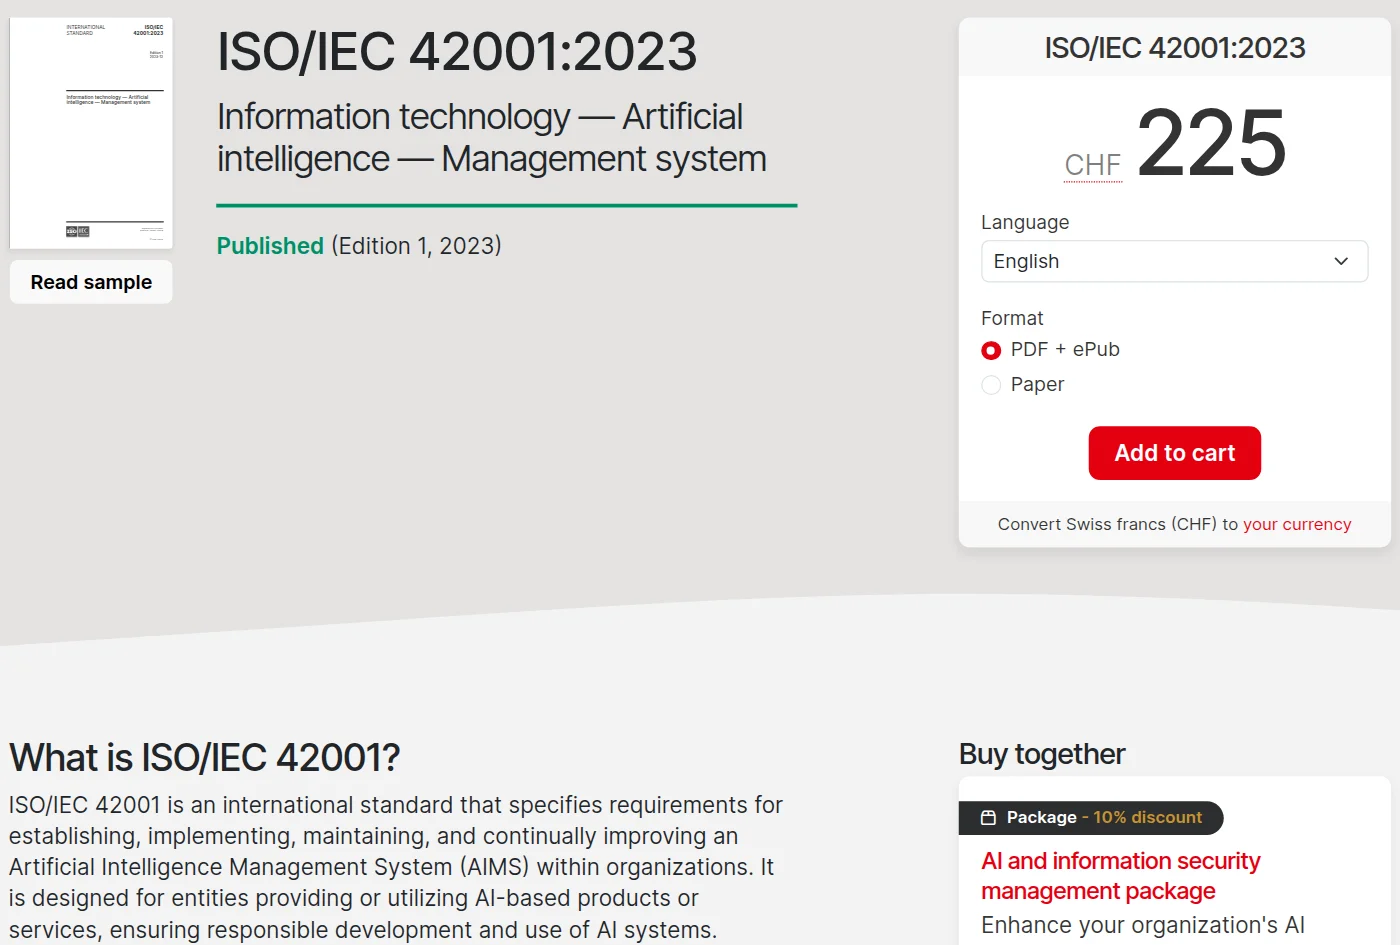Add the standard to cart

point(1174,453)
